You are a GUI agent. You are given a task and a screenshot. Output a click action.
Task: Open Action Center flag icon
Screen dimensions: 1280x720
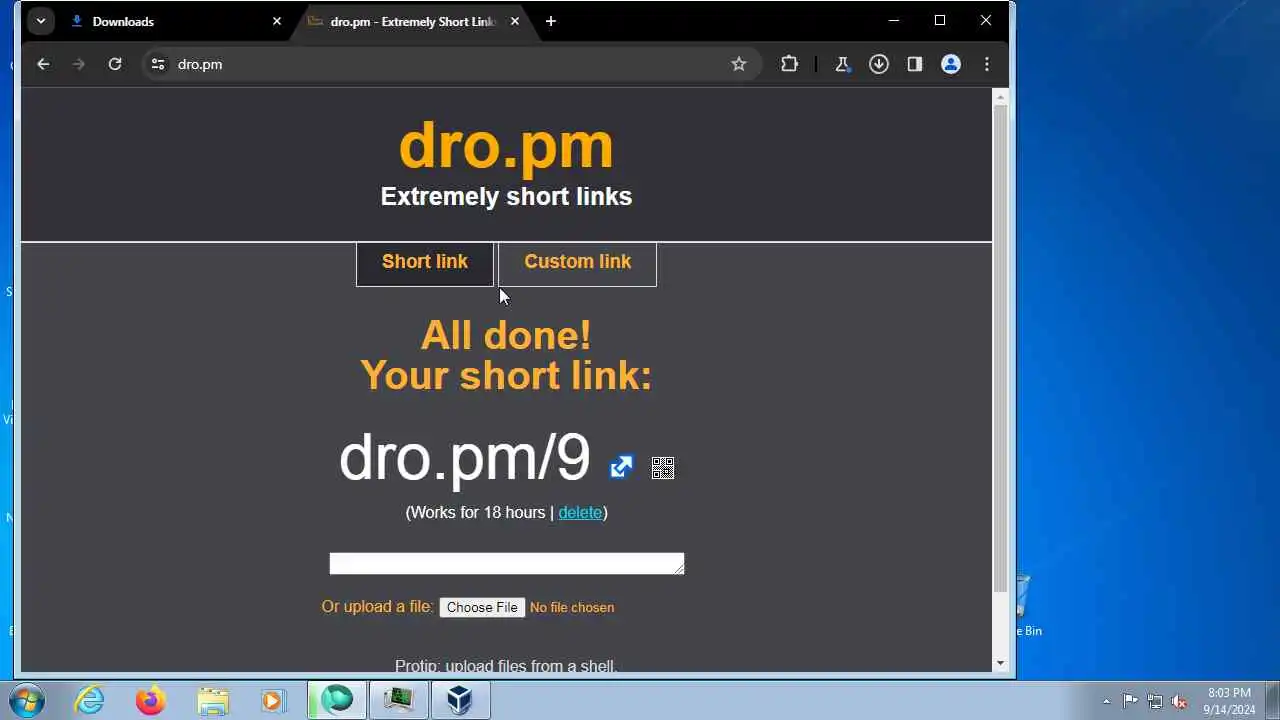click(x=1130, y=701)
